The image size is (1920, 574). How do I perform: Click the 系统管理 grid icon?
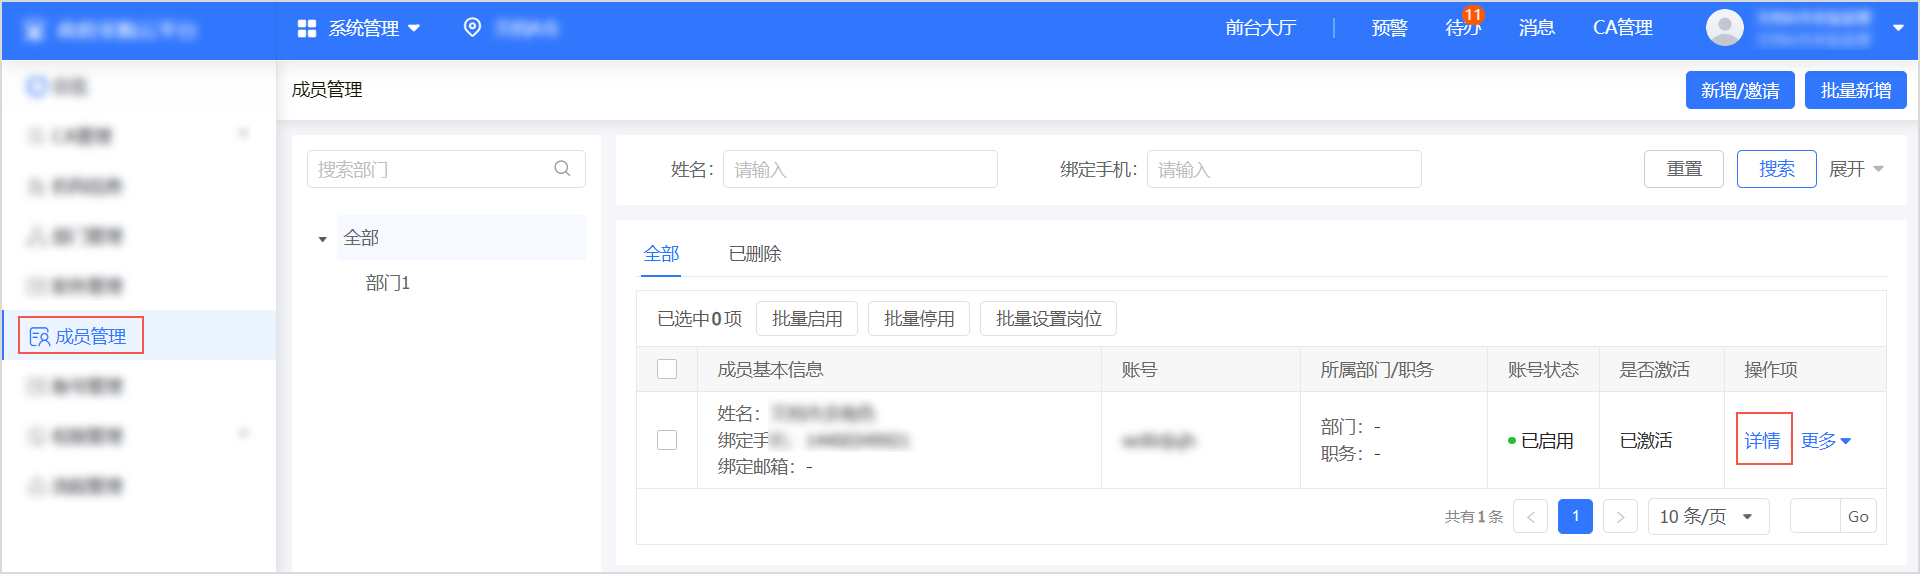(307, 29)
